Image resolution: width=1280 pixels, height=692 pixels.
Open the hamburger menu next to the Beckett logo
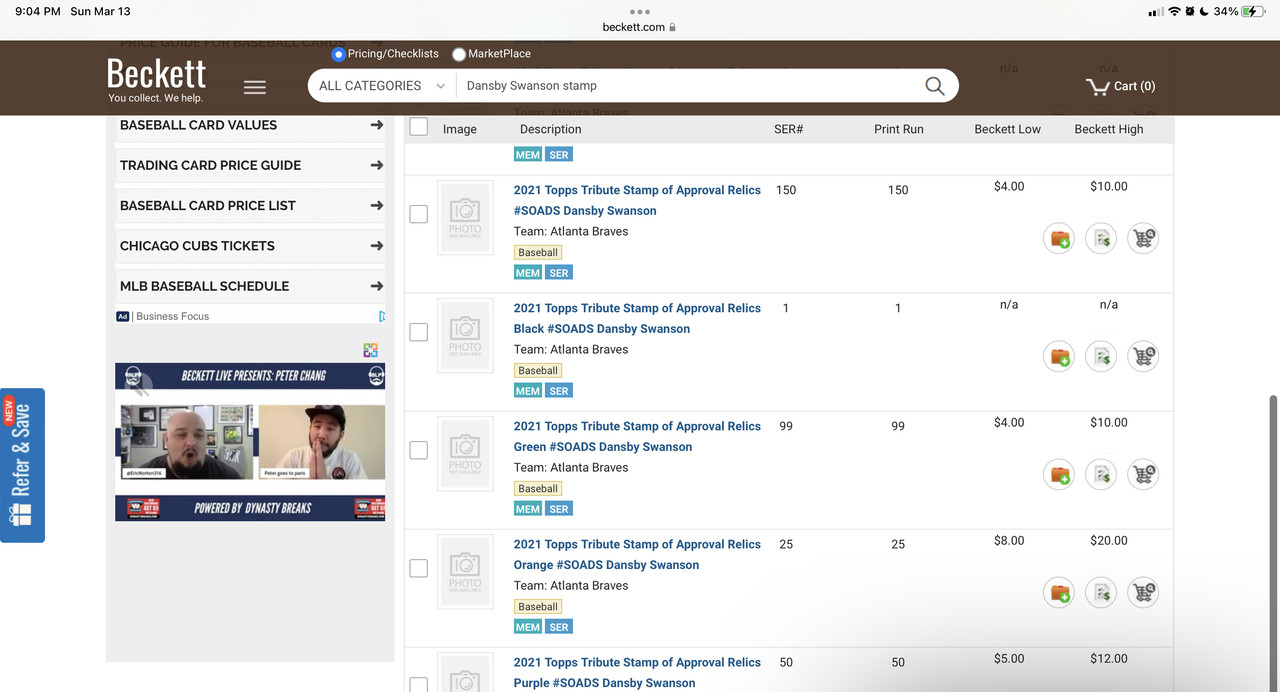click(255, 87)
